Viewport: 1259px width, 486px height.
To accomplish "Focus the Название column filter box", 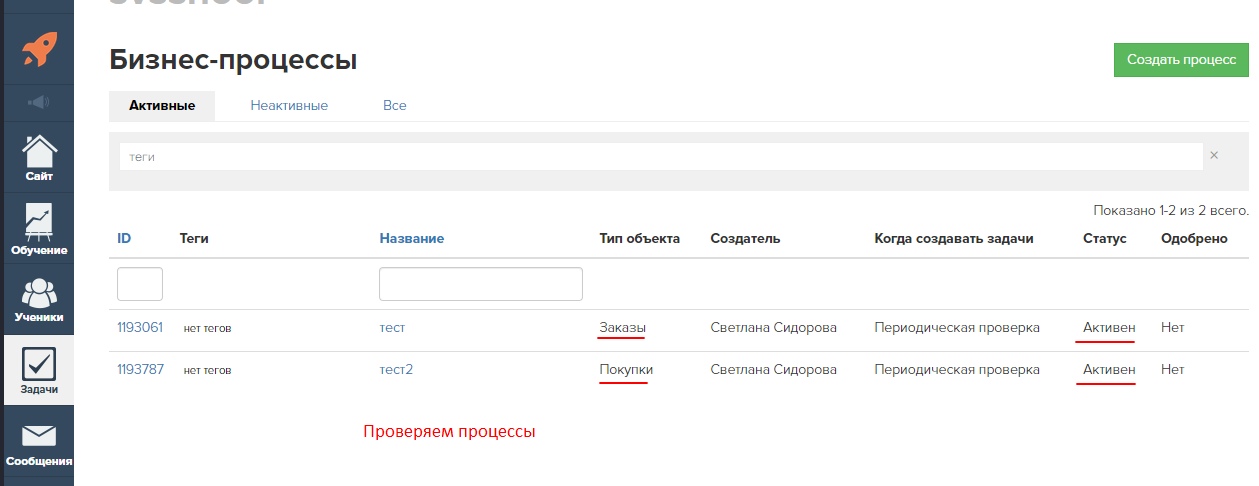I will click(x=480, y=284).
